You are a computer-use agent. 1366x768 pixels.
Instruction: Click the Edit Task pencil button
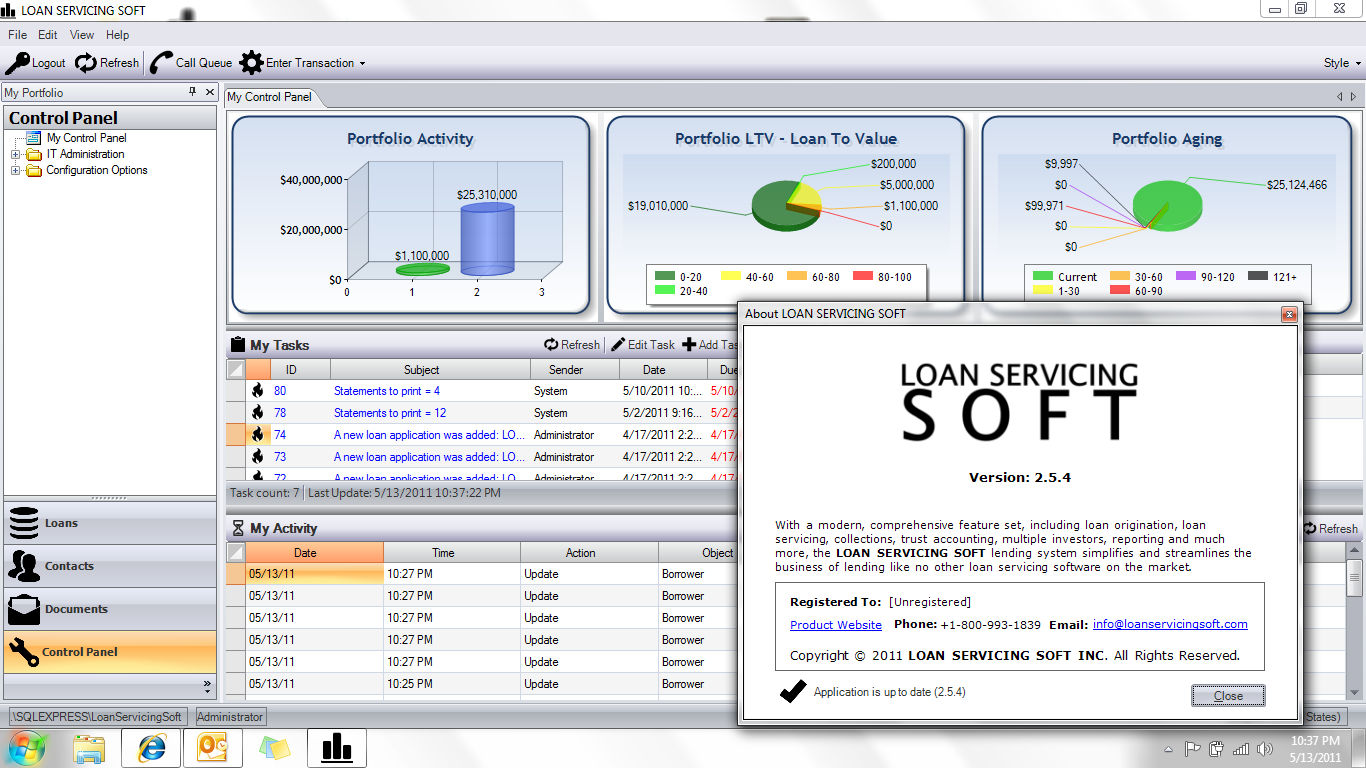643,345
